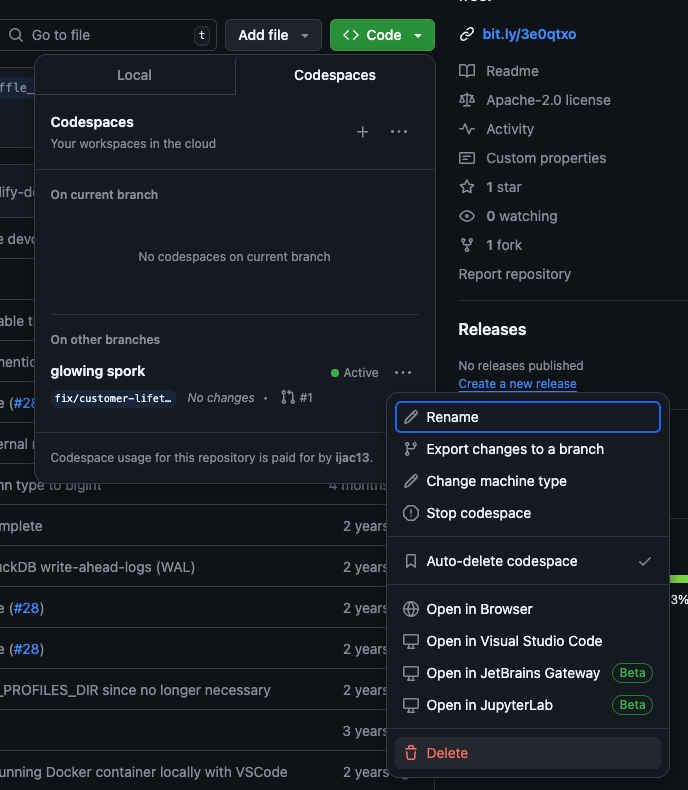Click the plus icon to create codespace

click(363, 132)
